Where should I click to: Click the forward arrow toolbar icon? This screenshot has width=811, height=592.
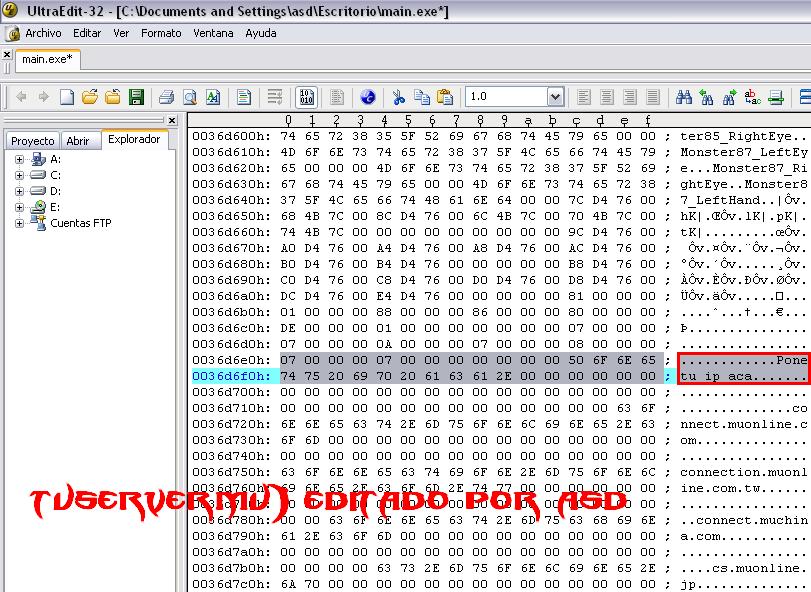43,97
